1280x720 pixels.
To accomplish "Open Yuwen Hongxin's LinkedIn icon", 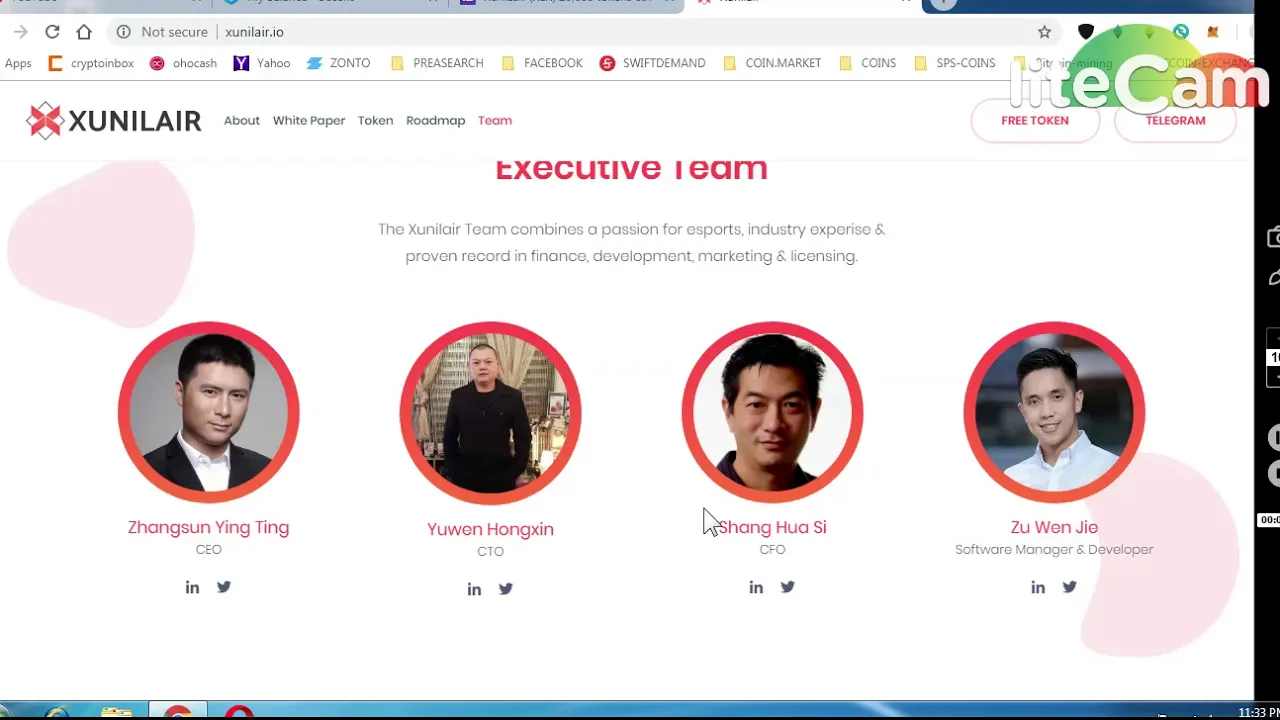I will 474,590.
